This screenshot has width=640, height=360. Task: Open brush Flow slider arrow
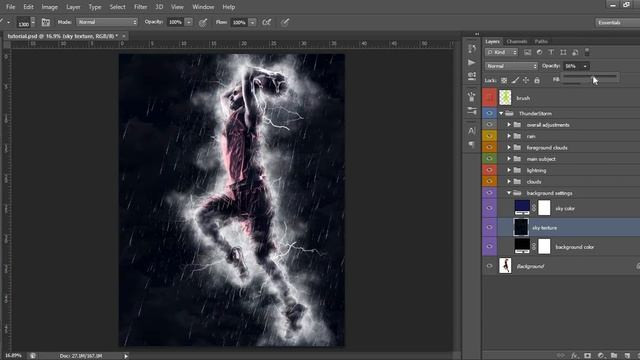(x=252, y=22)
